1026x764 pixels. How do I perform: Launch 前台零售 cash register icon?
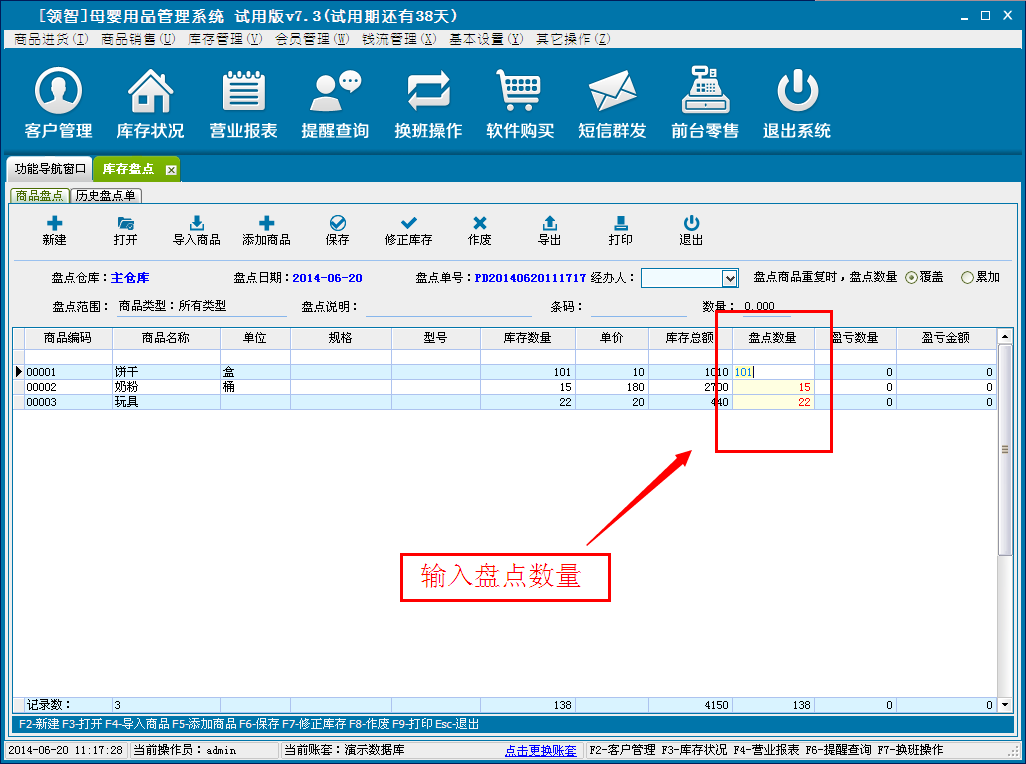(705, 103)
